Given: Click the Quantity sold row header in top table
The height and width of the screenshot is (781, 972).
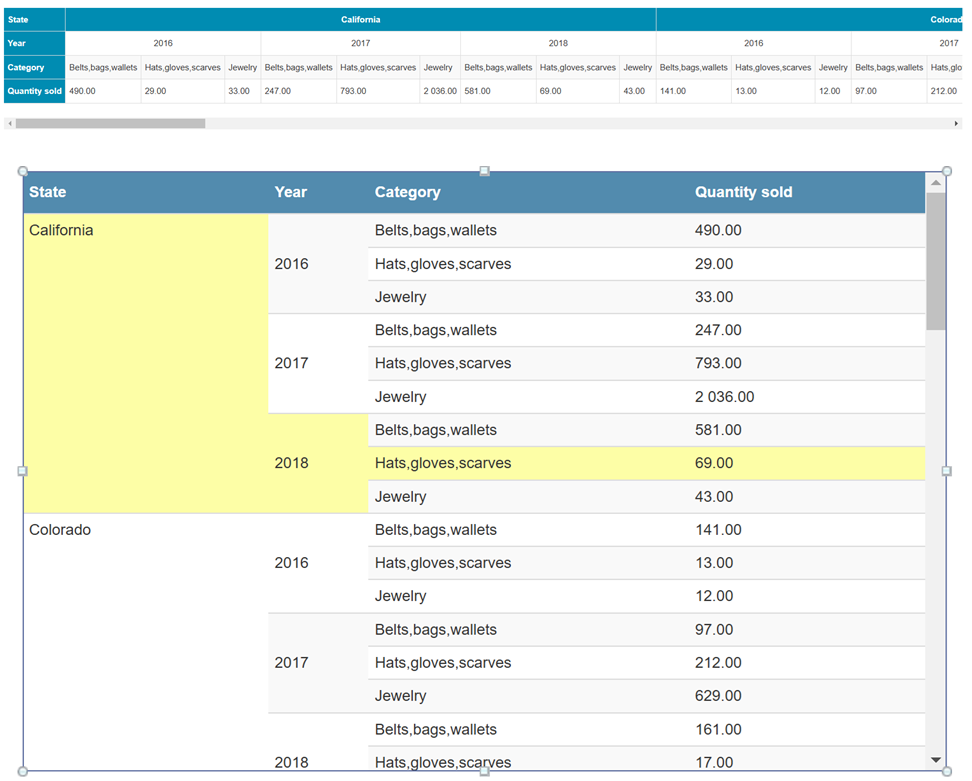Looking at the screenshot, I should click(x=34, y=91).
